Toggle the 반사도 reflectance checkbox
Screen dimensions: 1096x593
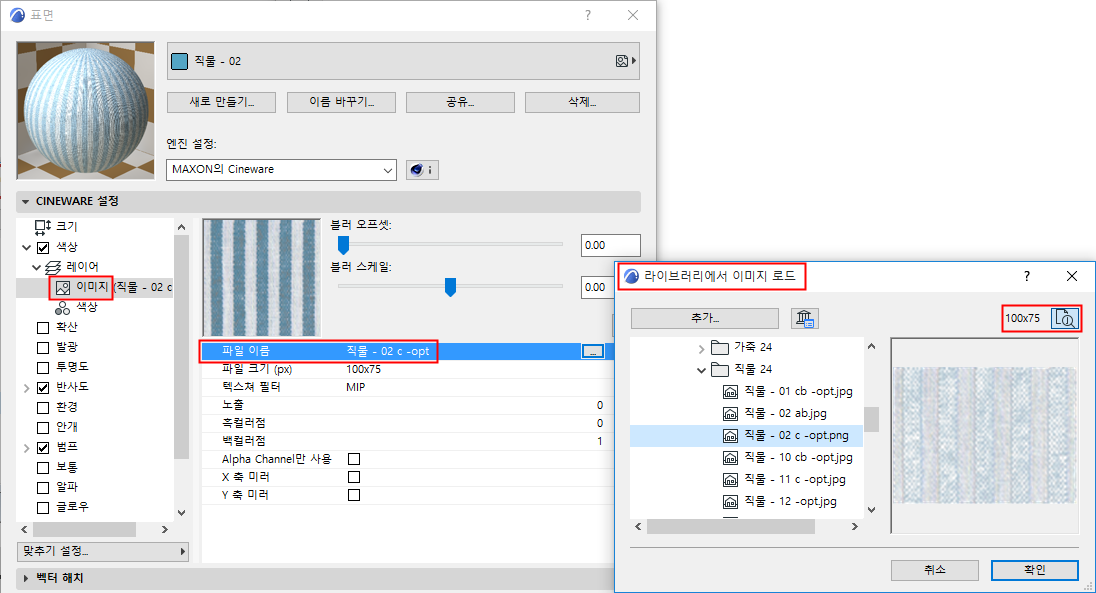tap(43, 387)
